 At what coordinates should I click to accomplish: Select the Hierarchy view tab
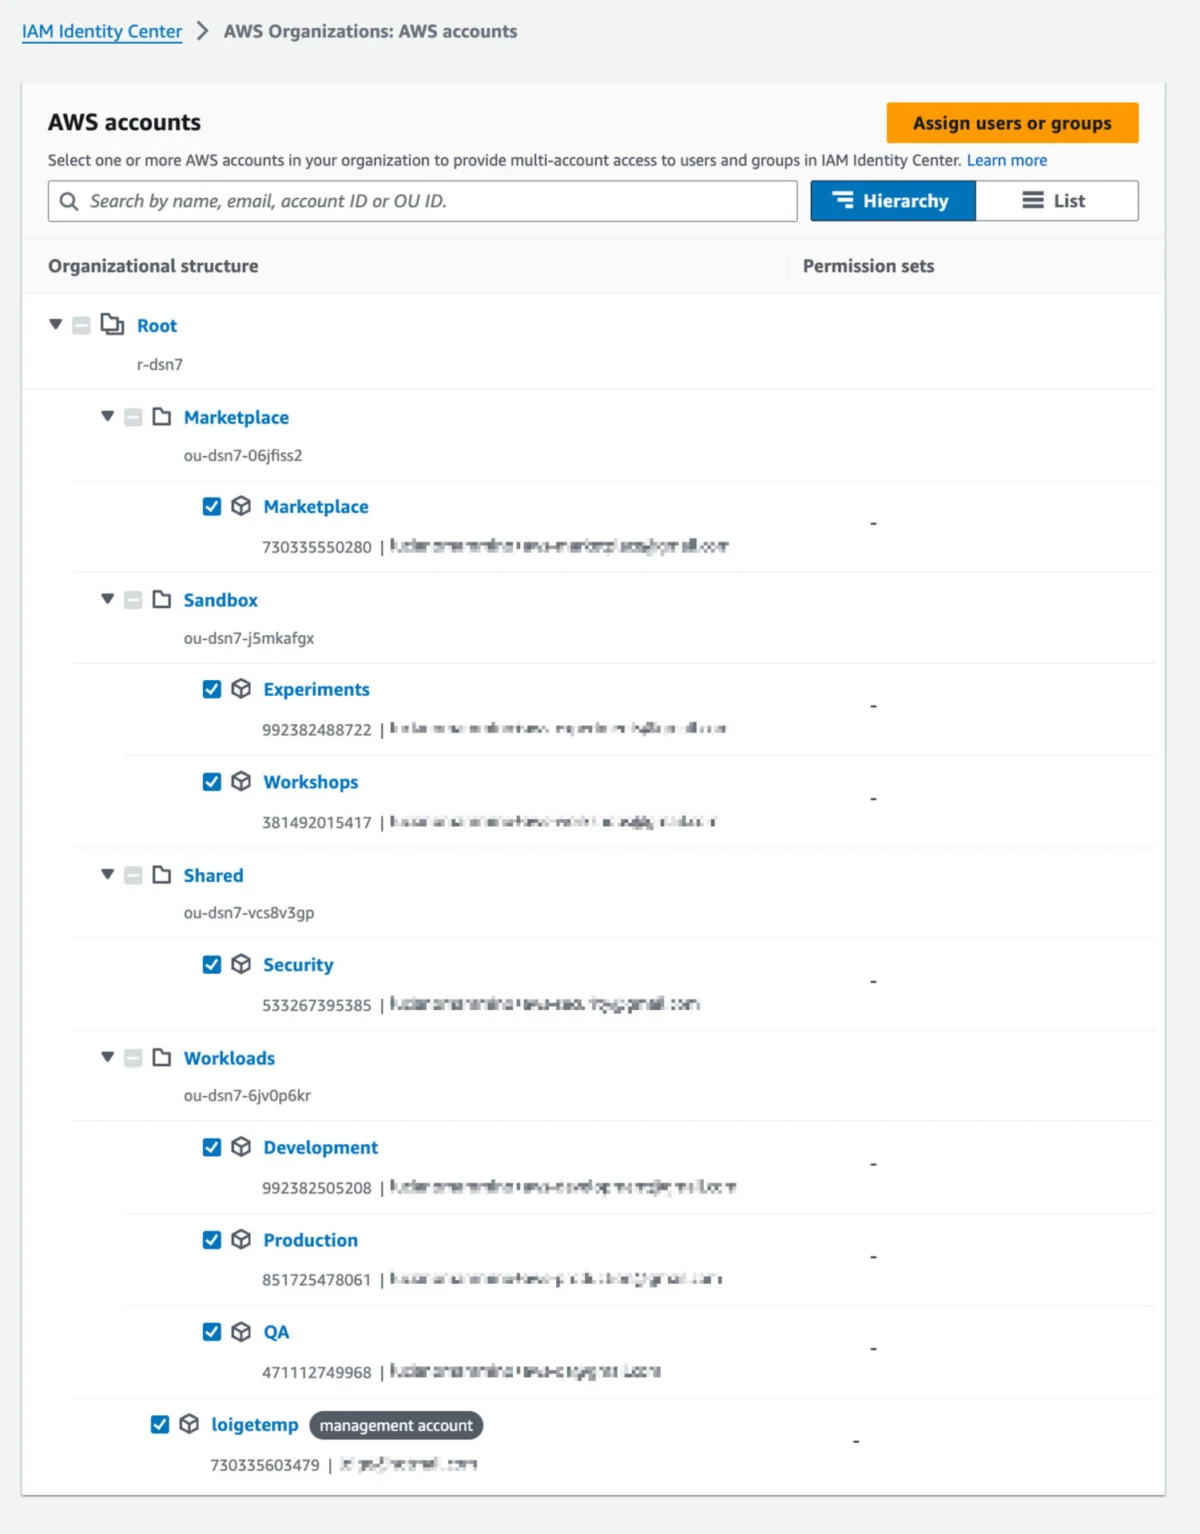[x=892, y=200]
